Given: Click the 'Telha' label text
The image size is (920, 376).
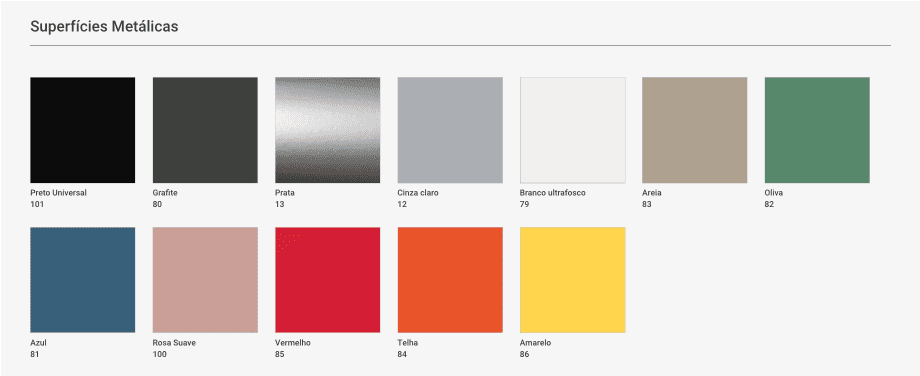Looking at the screenshot, I should point(408,343).
